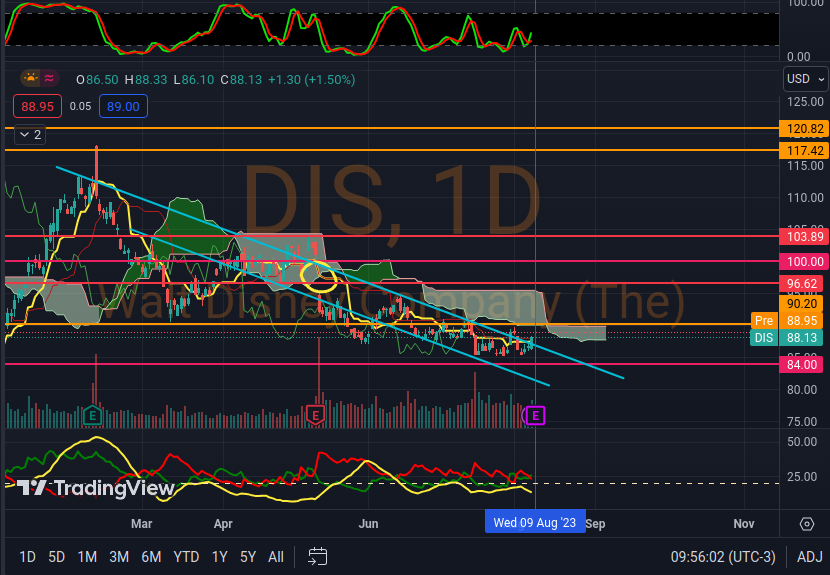Expand the collapsed indicators legend showing 2
Viewport: 830px width, 575px height.
click(x=30, y=134)
